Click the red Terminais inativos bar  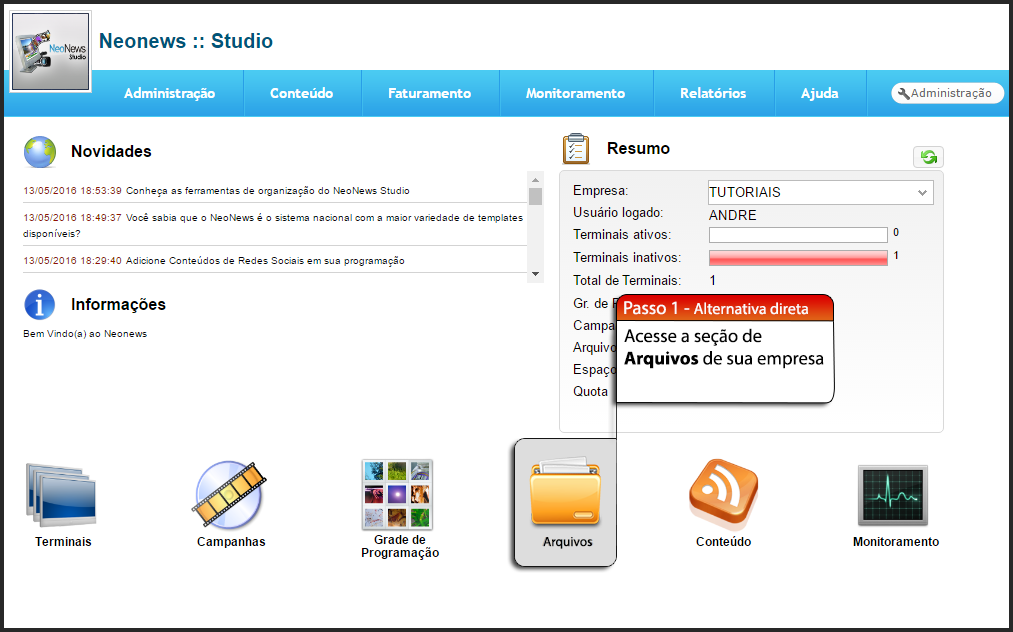(x=798, y=258)
